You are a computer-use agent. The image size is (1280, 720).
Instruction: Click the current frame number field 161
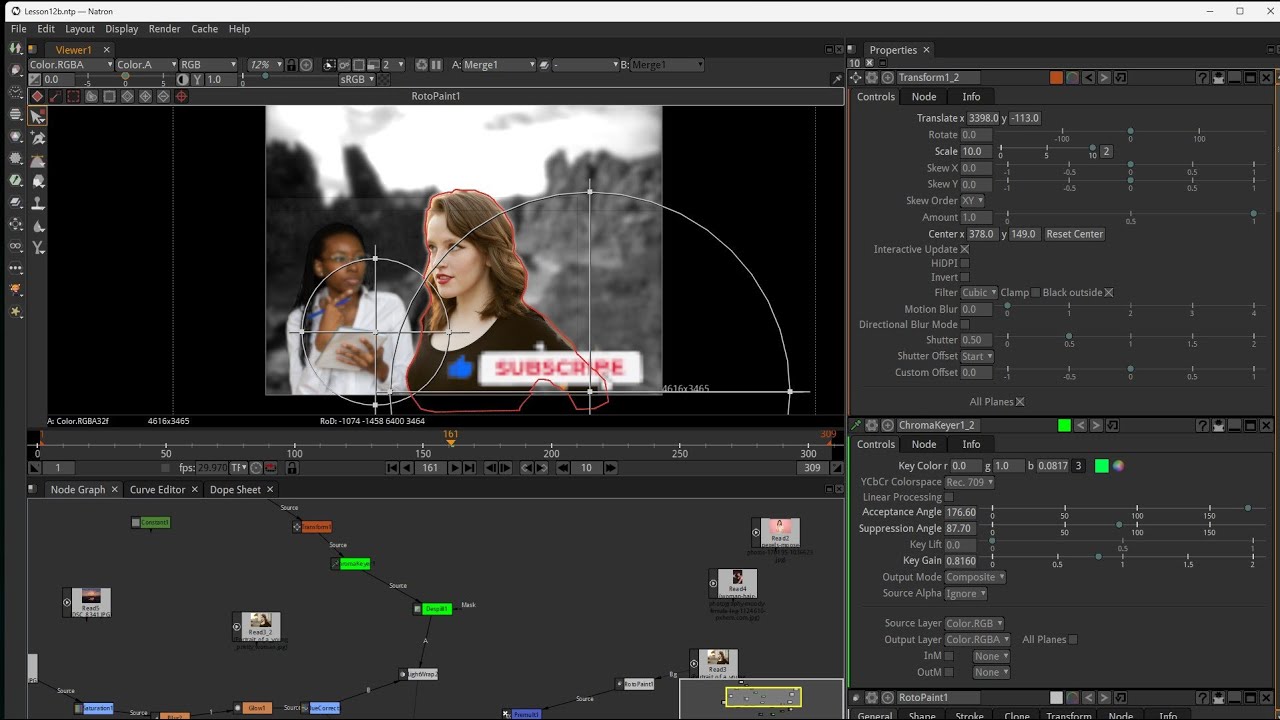[430, 467]
